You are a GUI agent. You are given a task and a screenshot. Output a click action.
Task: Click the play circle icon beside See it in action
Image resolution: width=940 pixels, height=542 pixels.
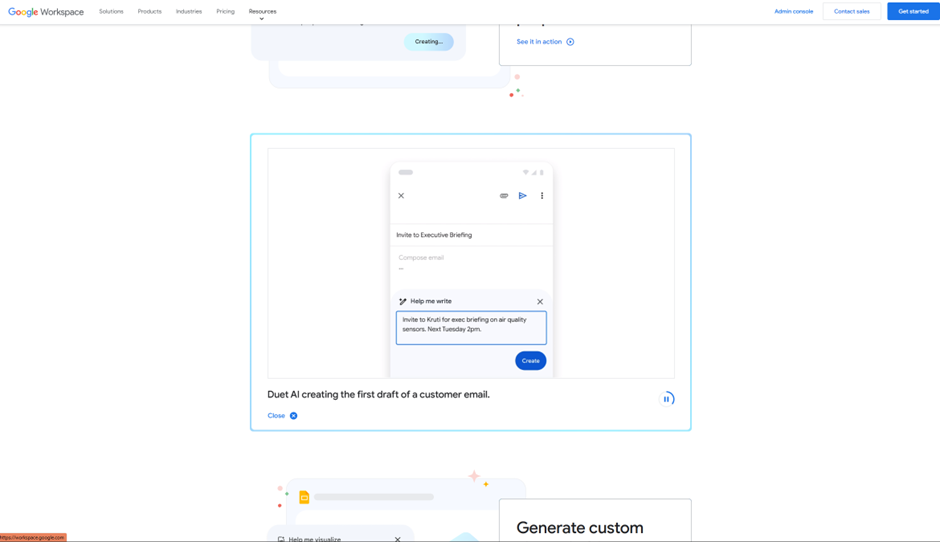coord(570,42)
